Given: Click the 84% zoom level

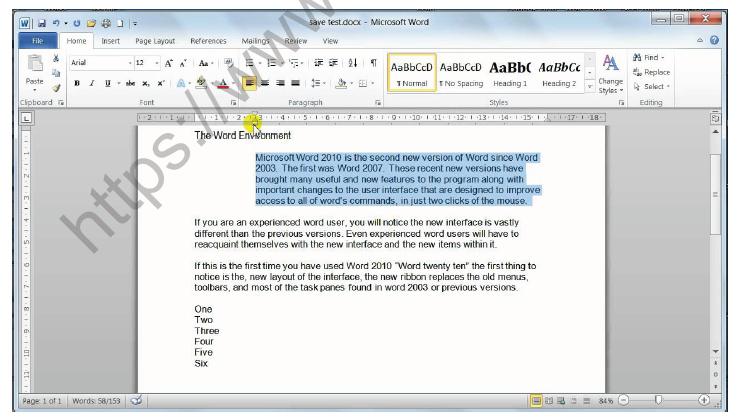Looking at the screenshot, I should 606,401.
